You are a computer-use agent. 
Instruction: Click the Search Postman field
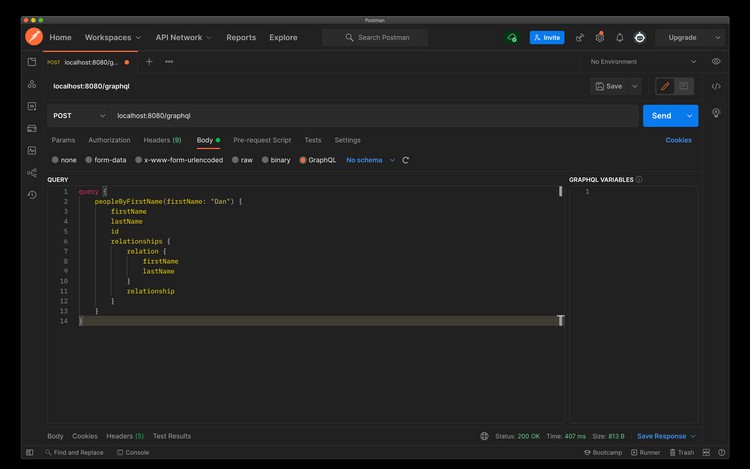[375, 37]
